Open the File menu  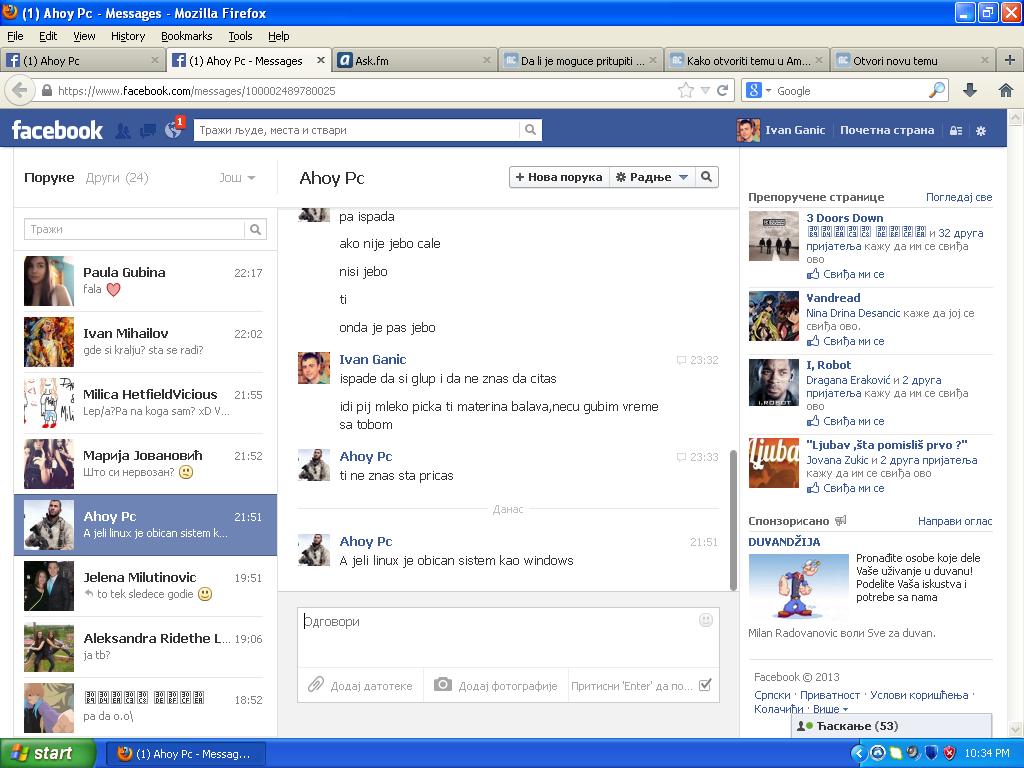click(x=15, y=36)
